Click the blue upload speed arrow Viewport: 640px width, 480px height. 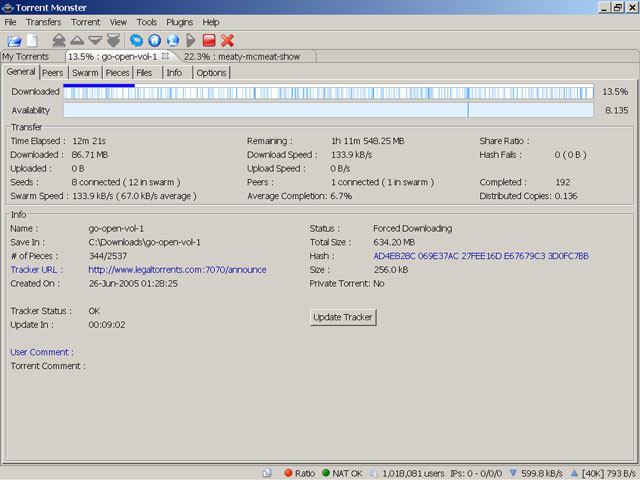pyautogui.click(x=574, y=473)
